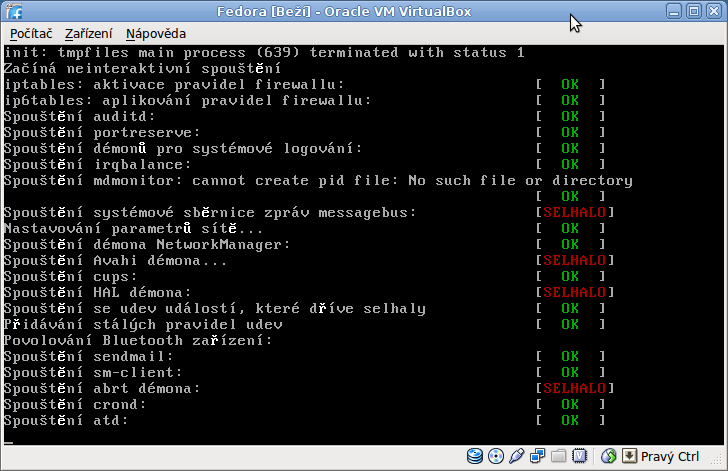Click the terminal cursor at the last line
Screen dimensions: 728x471
[x=8, y=442]
